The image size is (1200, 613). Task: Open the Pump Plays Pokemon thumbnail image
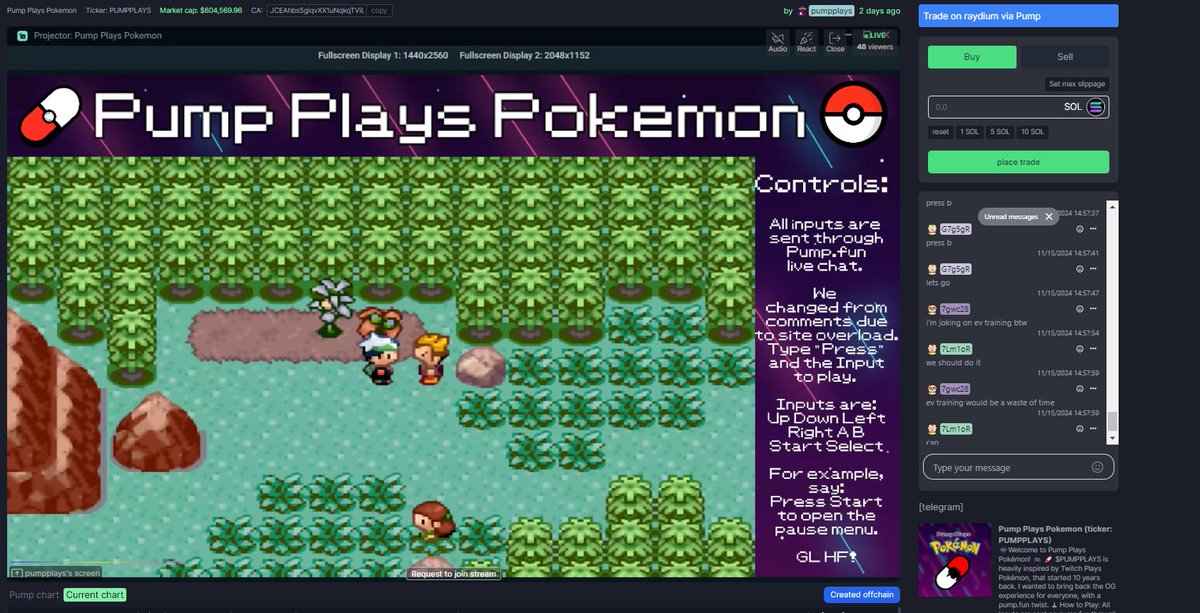[954, 562]
